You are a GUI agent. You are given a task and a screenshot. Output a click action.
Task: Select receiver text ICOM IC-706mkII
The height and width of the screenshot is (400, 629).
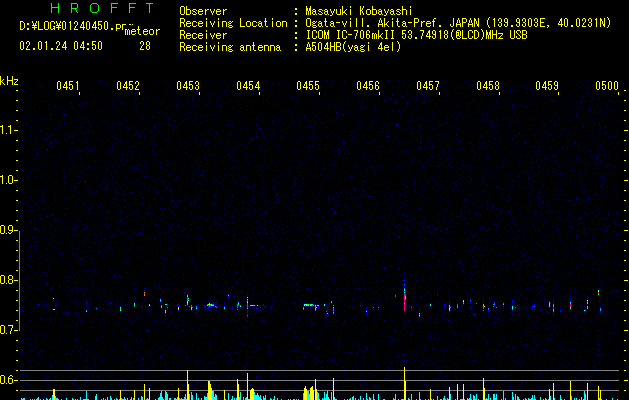click(350, 35)
